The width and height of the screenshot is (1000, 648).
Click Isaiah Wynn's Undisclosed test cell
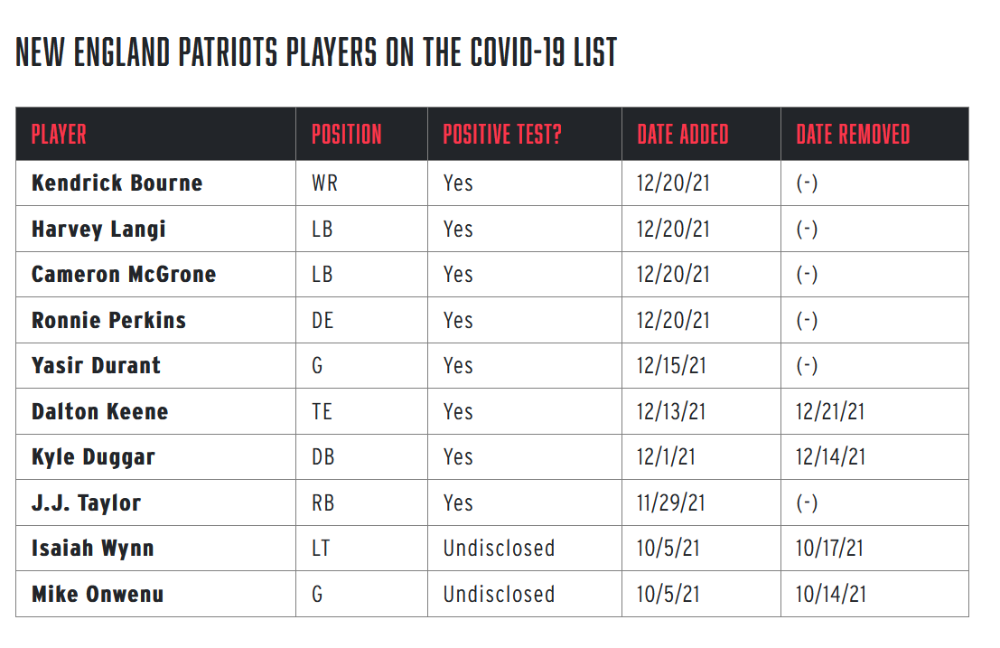[499, 549]
